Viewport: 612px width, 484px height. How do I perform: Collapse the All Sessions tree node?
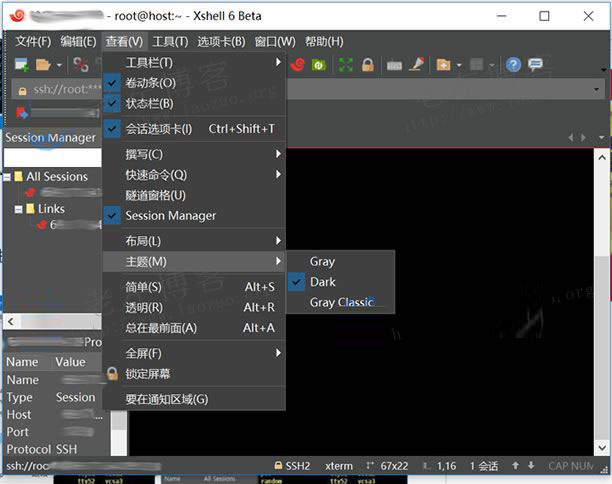point(7,177)
